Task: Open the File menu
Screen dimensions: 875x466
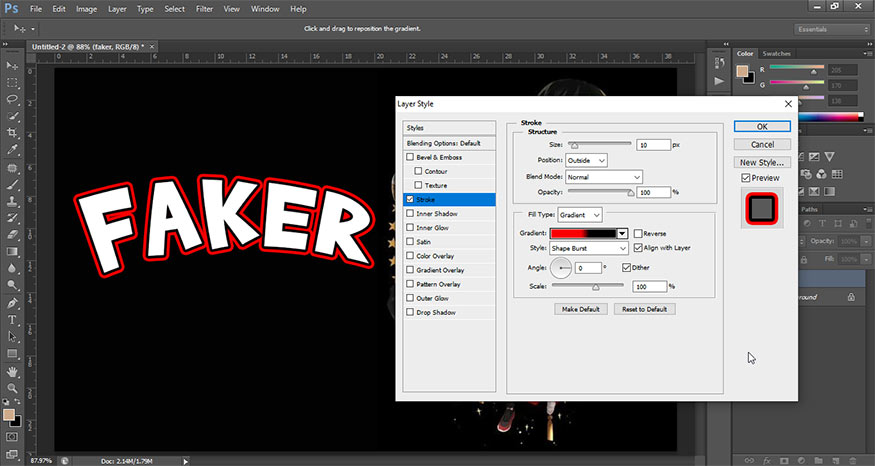Action: pos(36,9)
